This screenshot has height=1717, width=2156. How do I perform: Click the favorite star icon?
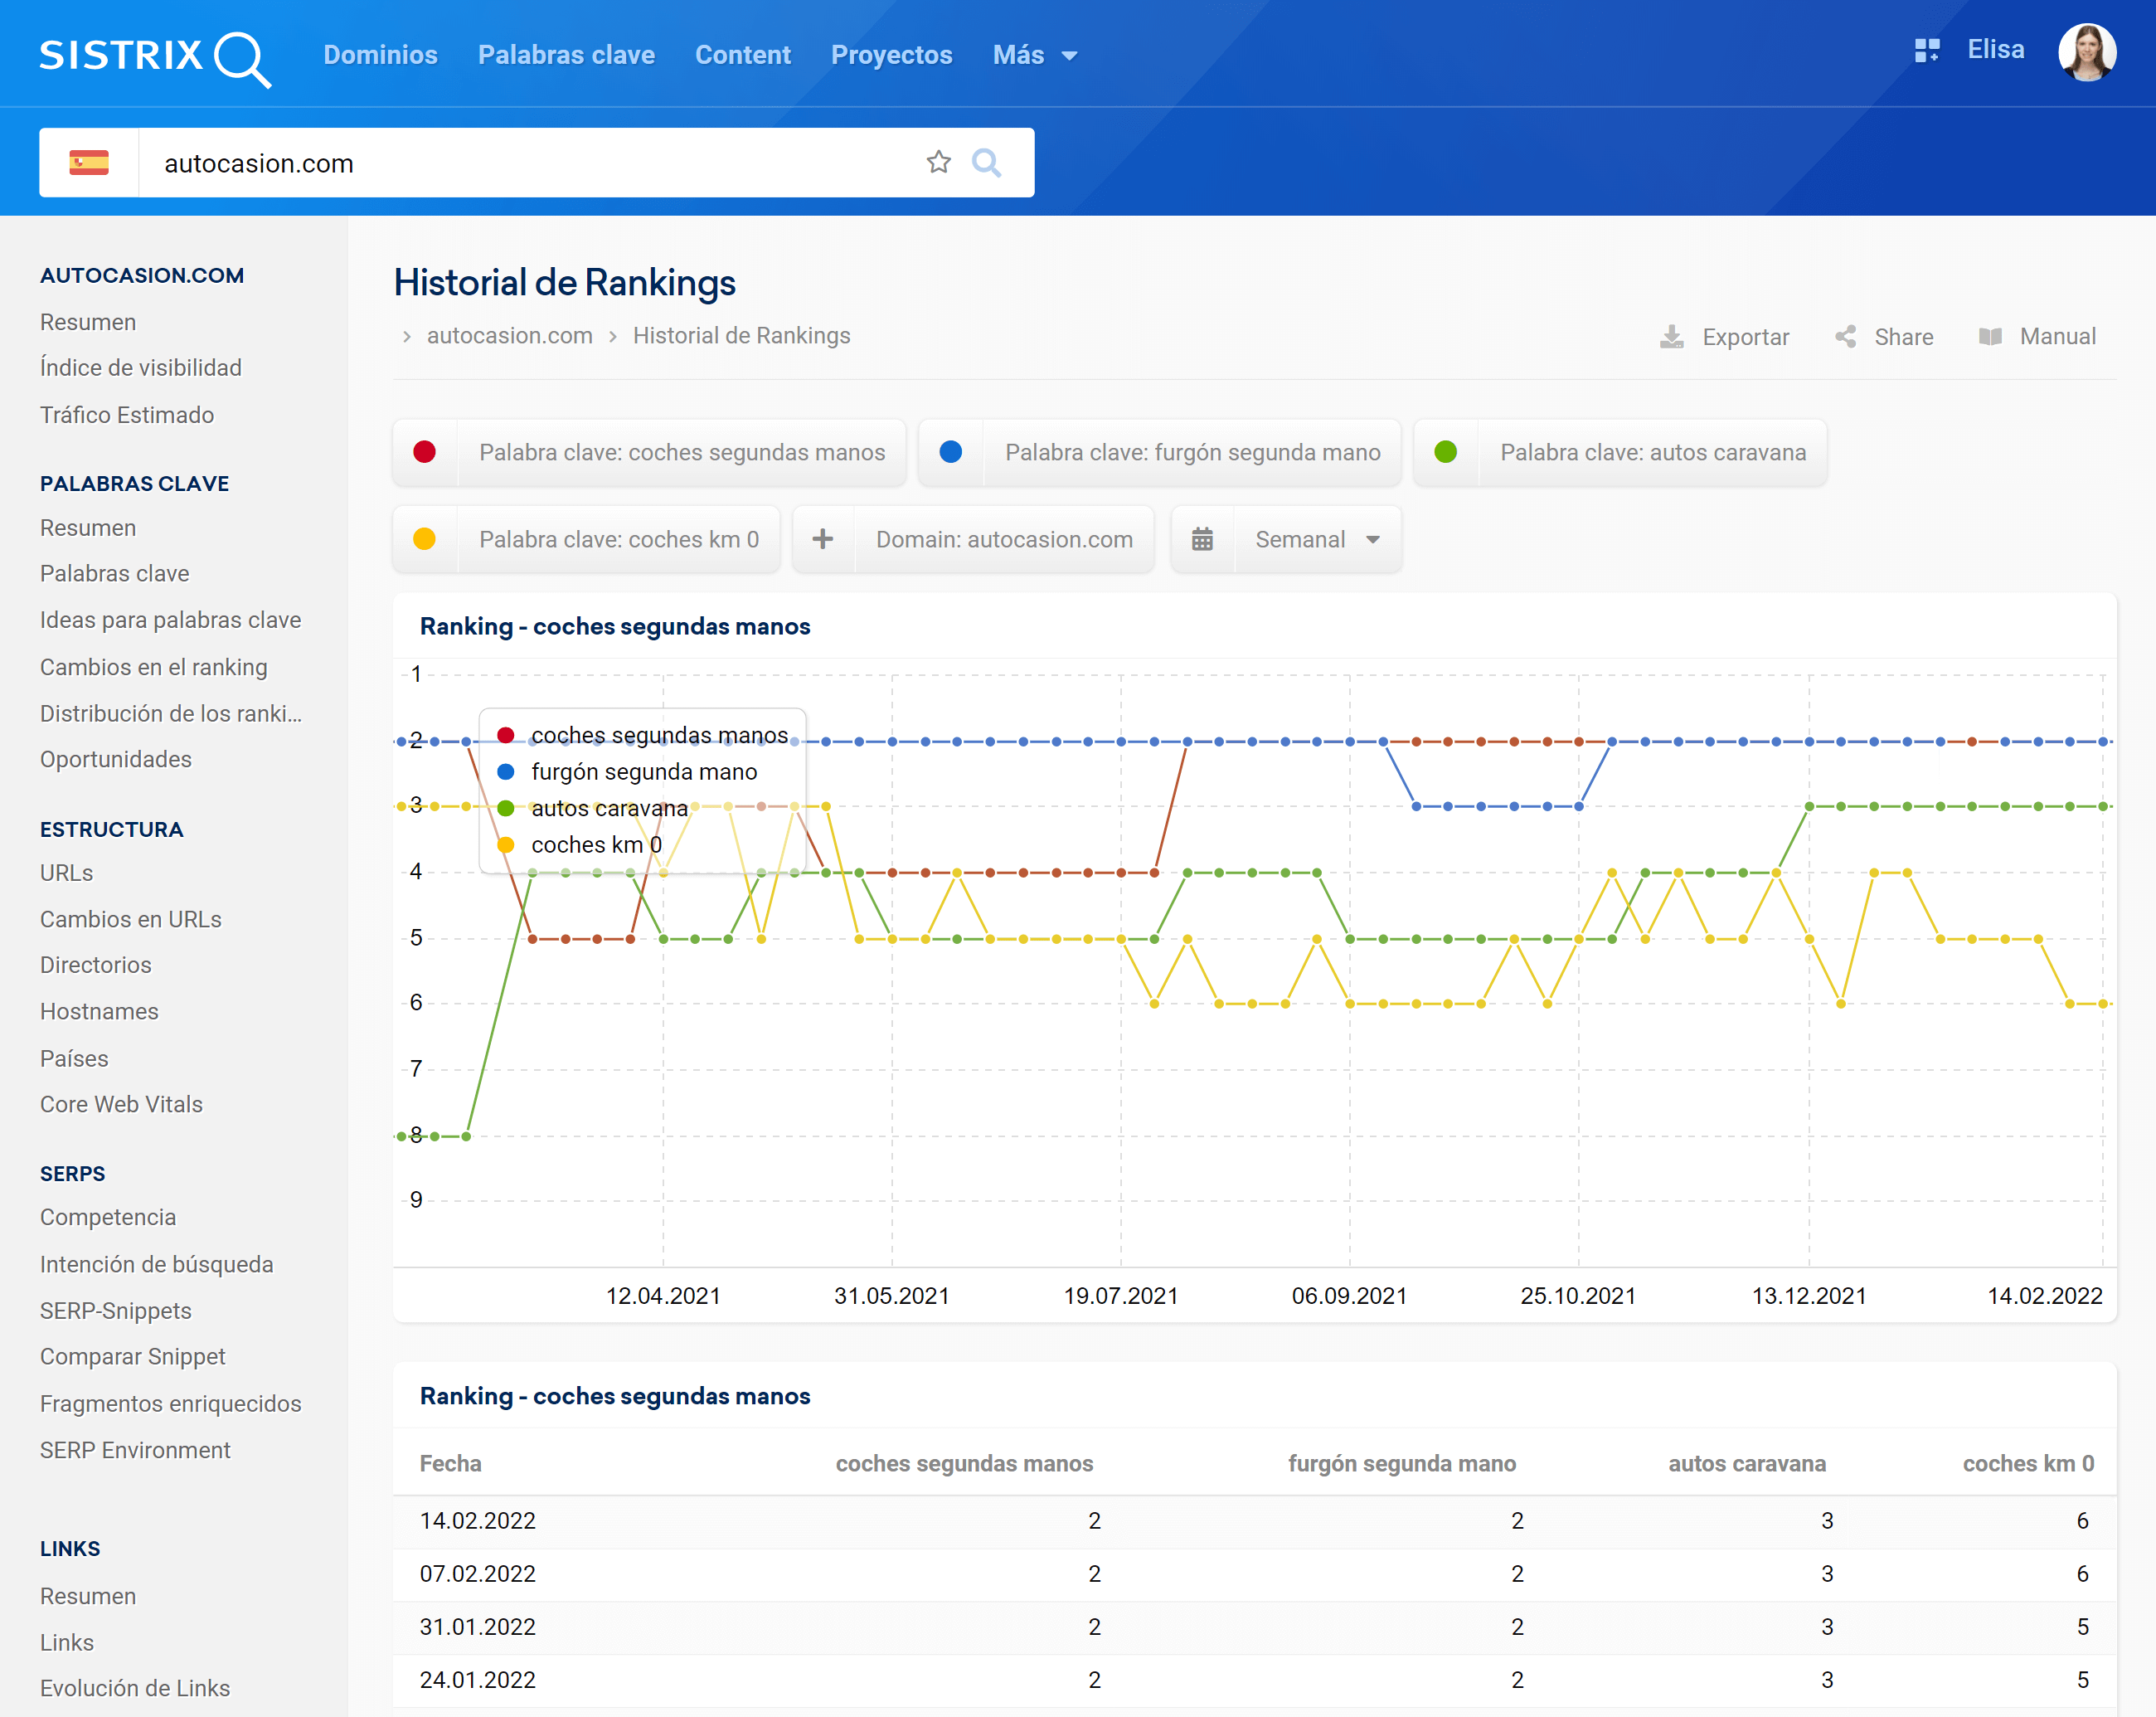point(938,162)
